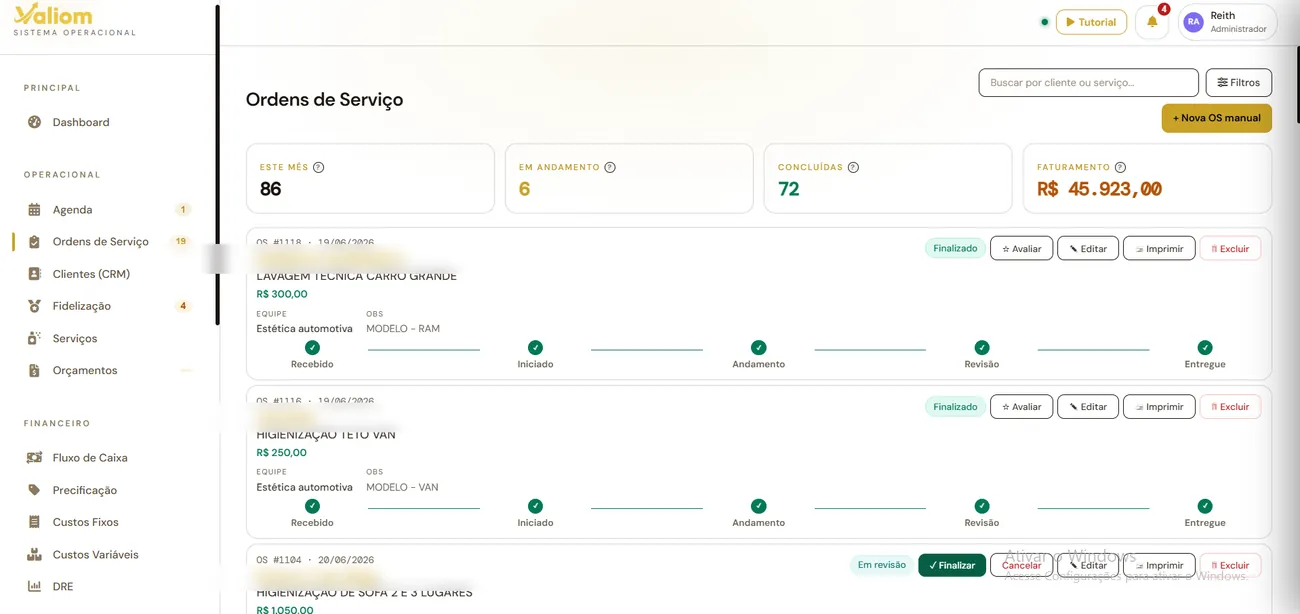The image size is (1300, 614).
Task: Open Clientes (CRM) menu item
Action: pyautogui.click(x=91, y=274)
